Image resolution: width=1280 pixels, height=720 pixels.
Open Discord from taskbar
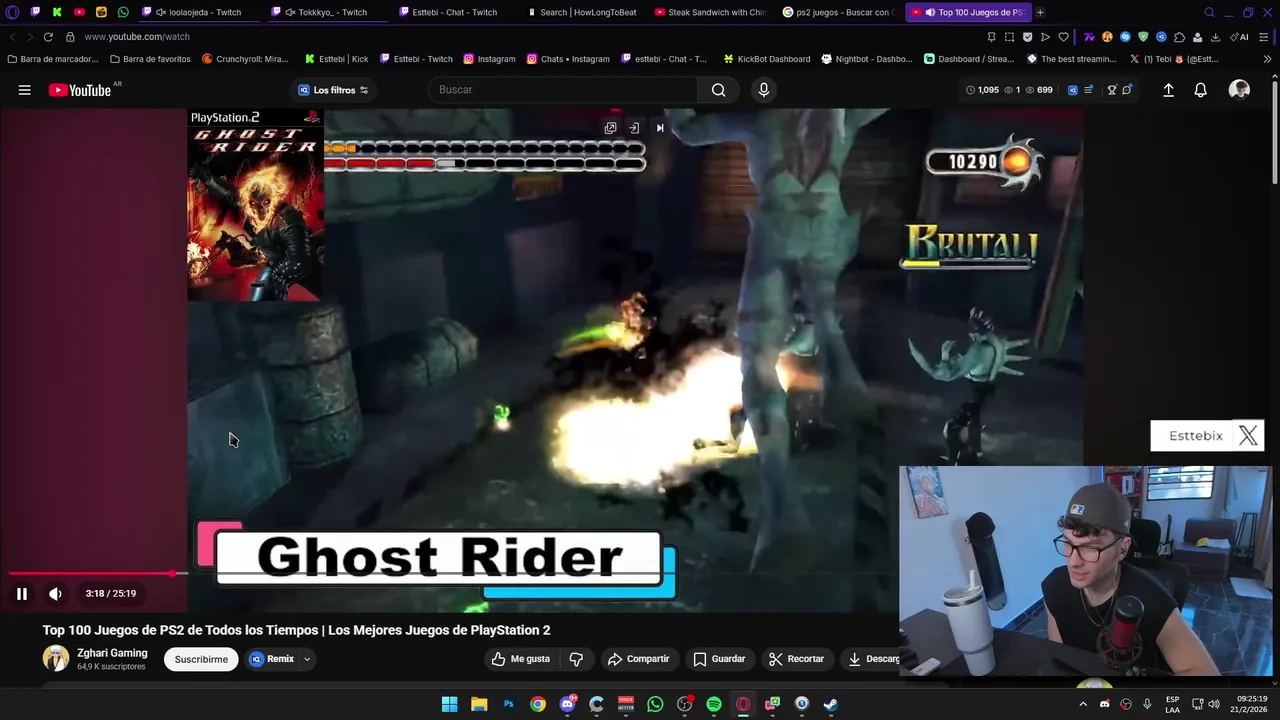coord(567,704)
